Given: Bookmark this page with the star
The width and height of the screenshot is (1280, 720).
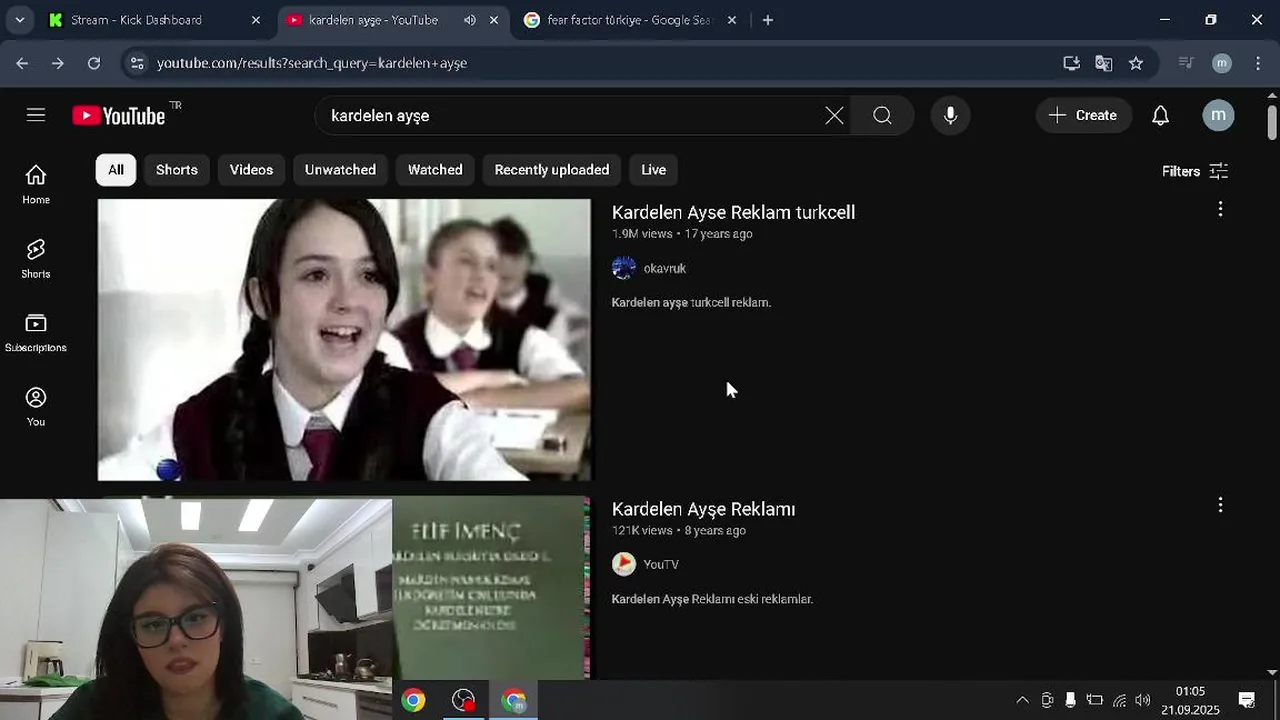Looking at the screenshot, I should 1136,63.
